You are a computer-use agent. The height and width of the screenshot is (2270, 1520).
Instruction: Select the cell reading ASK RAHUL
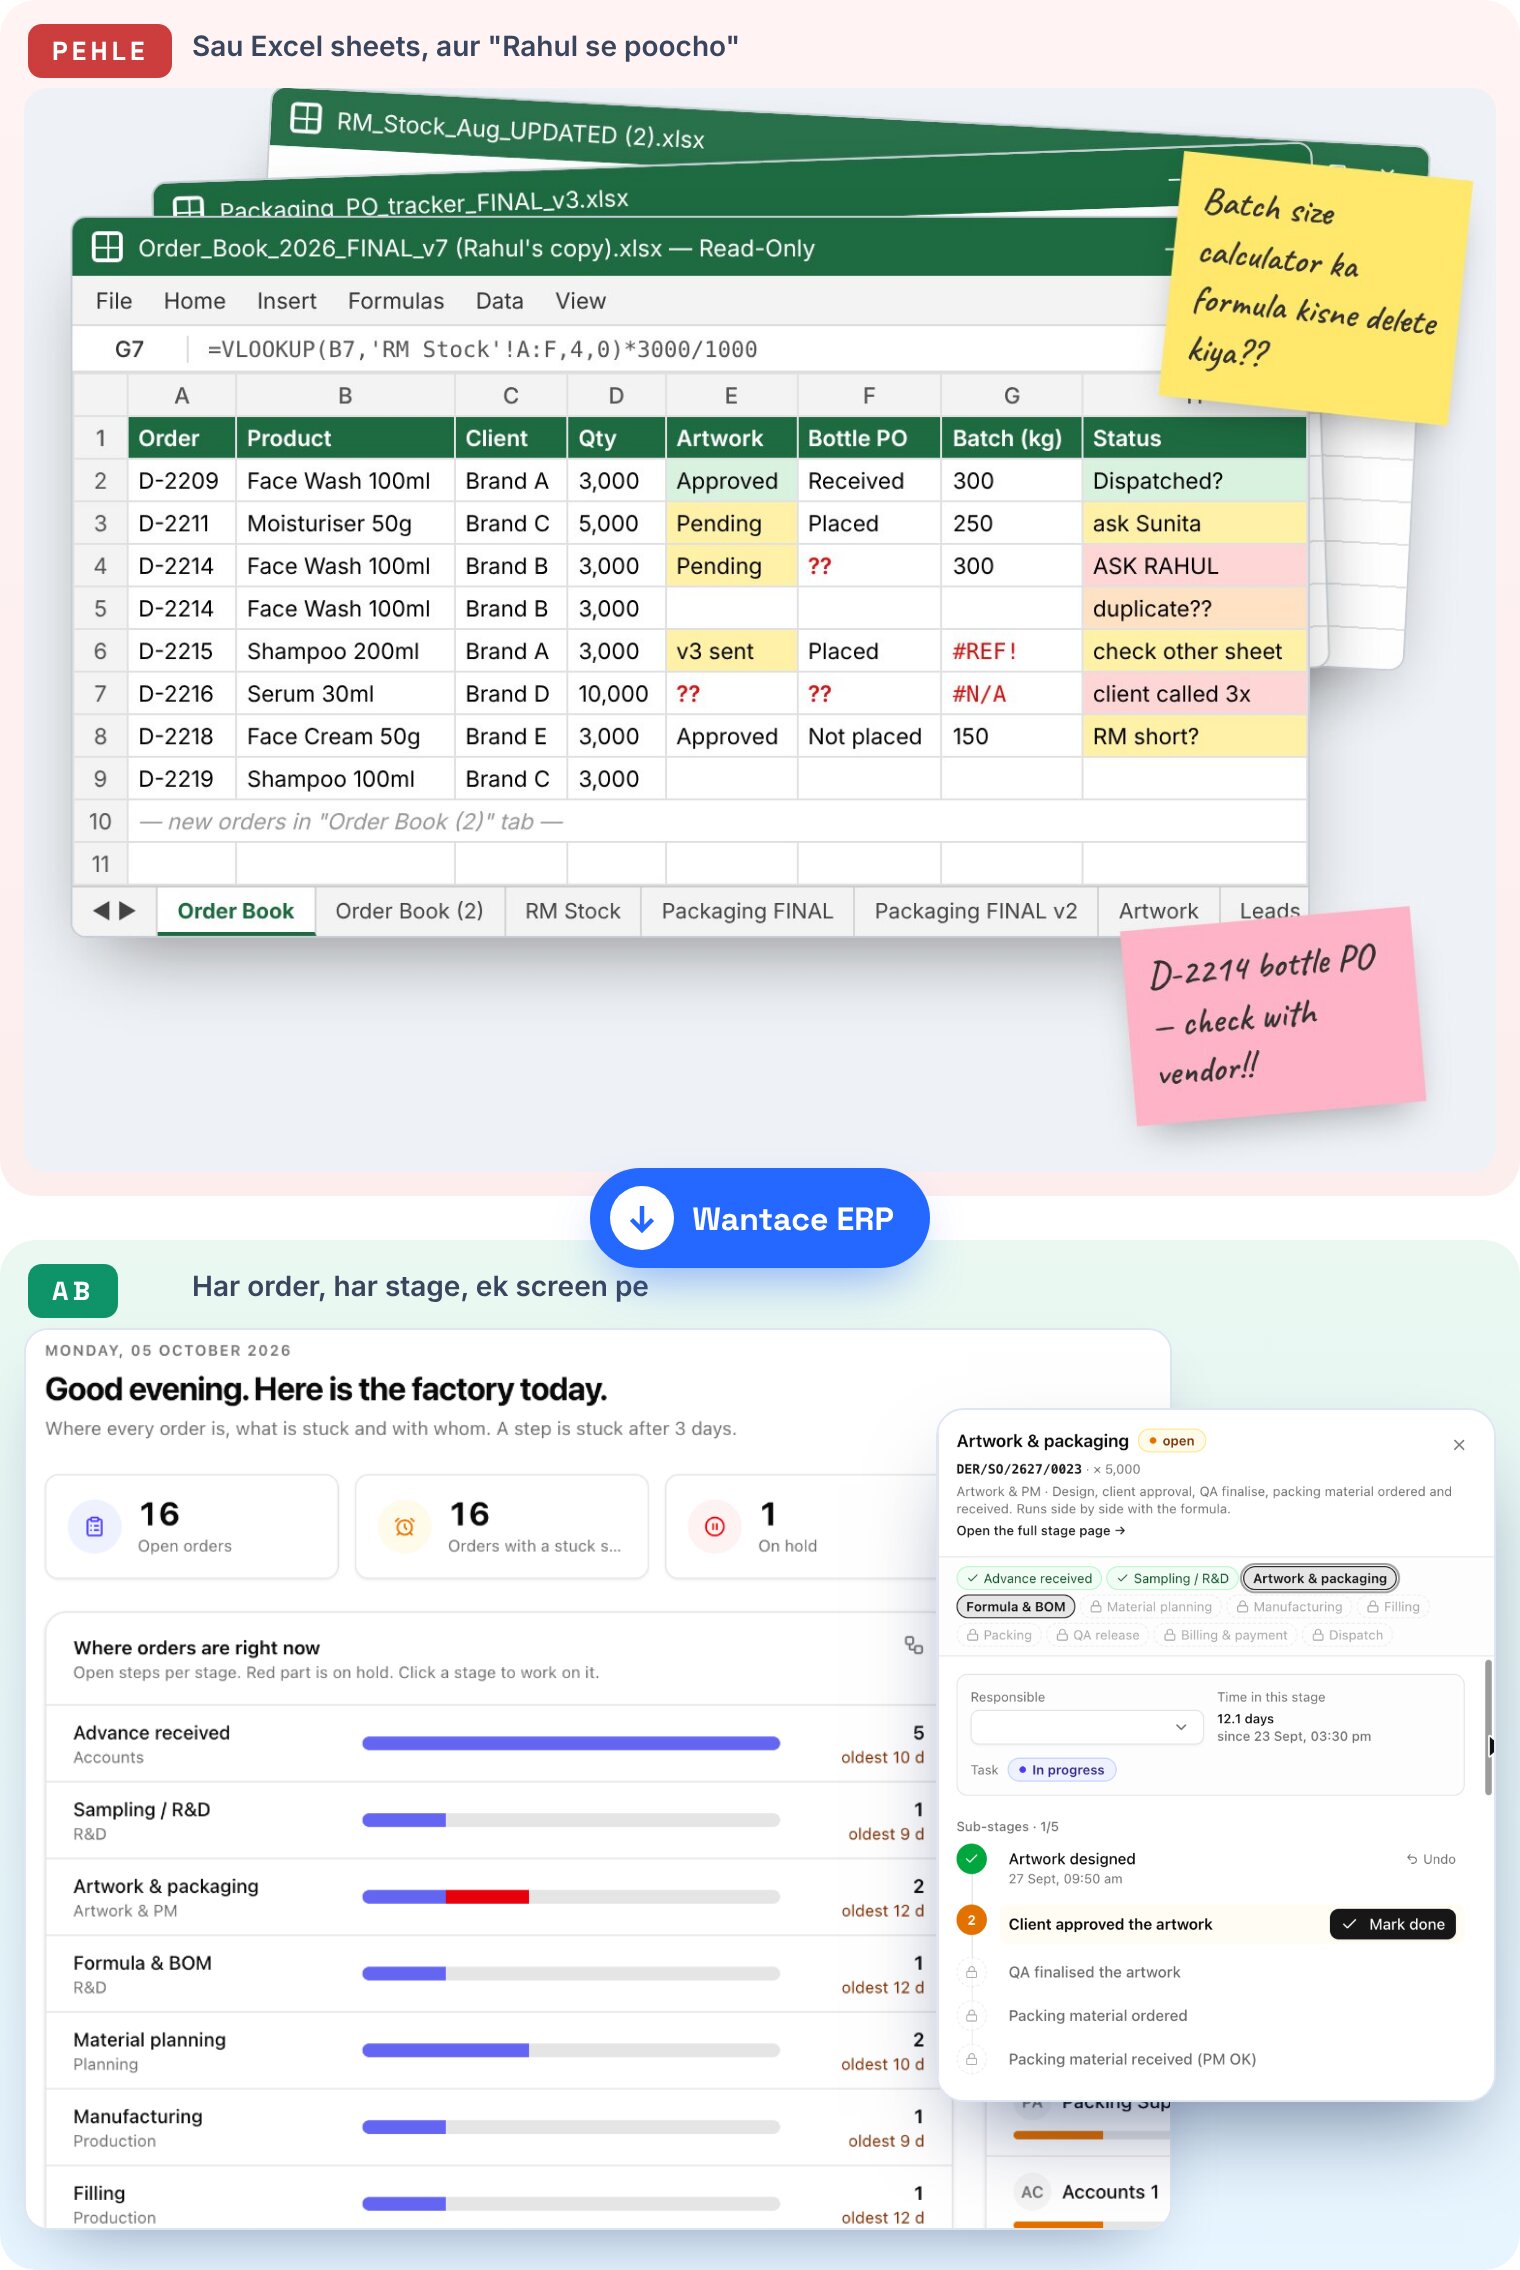pos(1194,566)
